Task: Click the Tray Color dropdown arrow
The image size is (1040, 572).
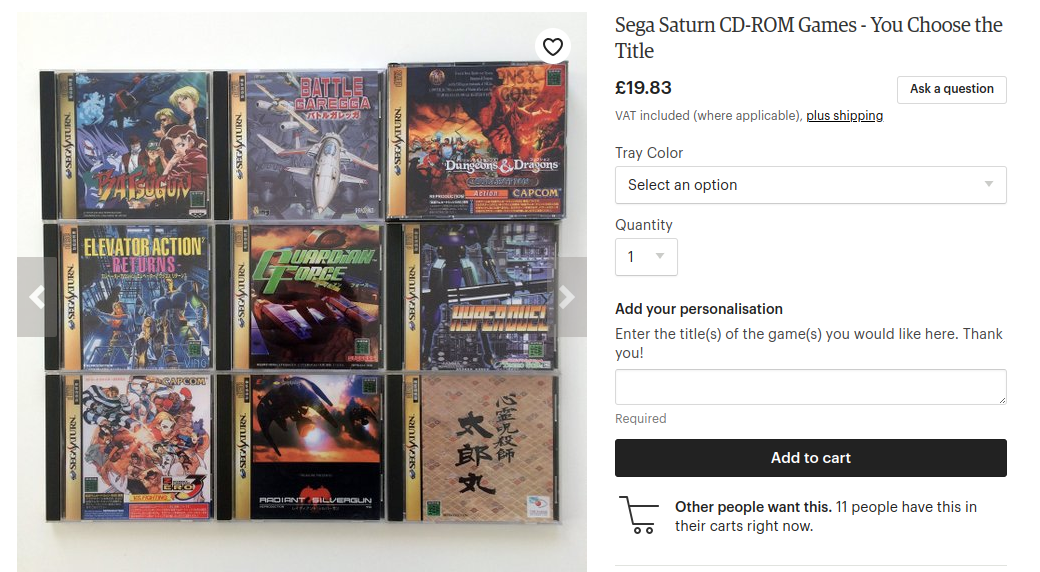Action: (989, 185)
